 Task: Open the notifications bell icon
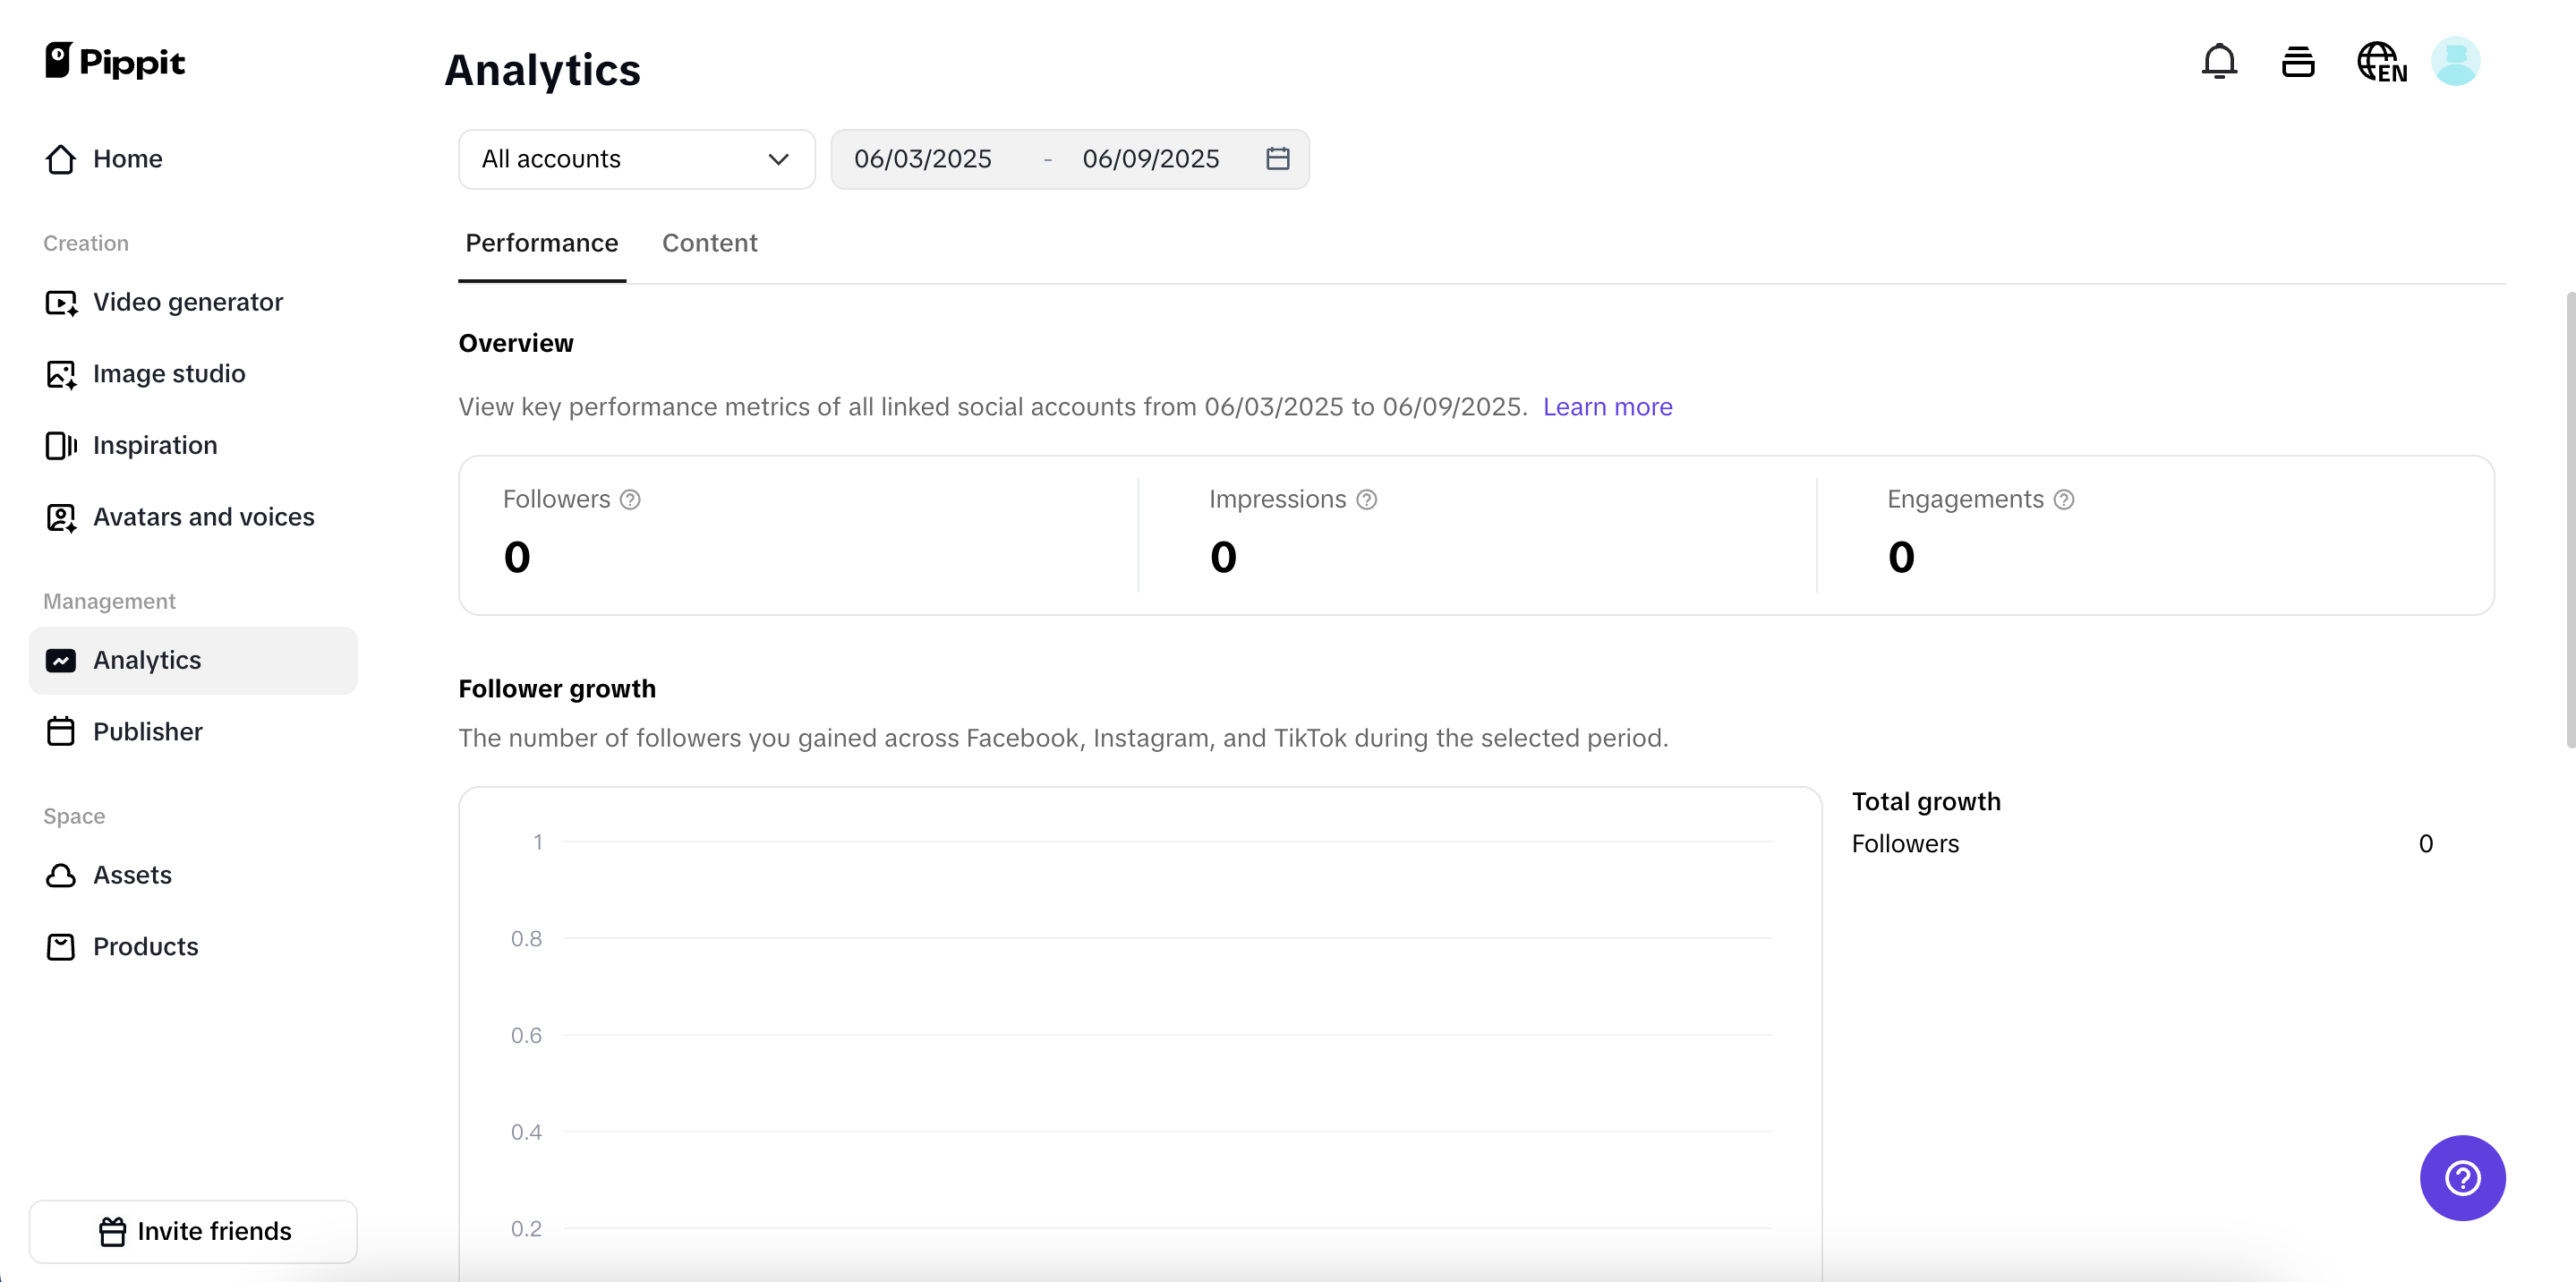[x=2219, y=62]
